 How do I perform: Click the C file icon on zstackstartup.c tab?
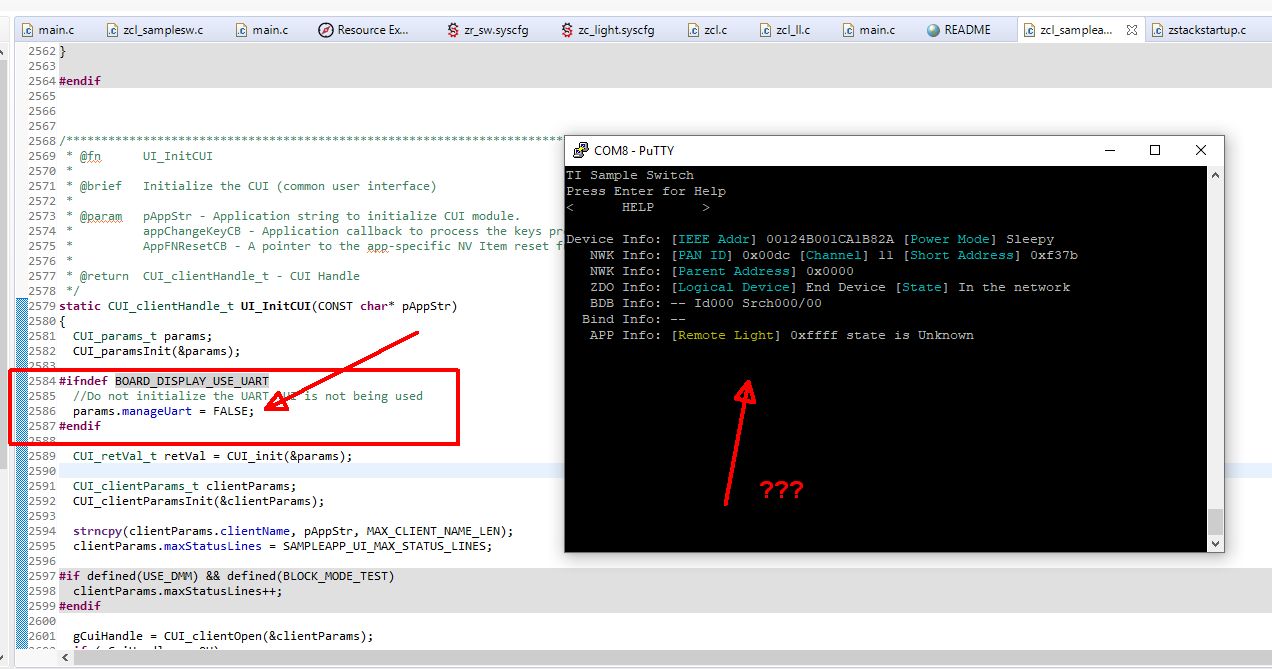coord(1158,30)
